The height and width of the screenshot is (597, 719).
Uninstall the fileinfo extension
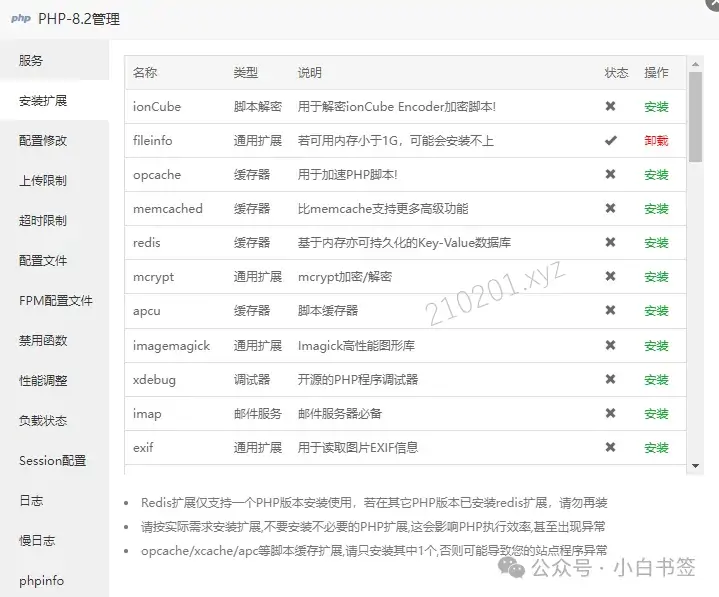coord(656,141)
